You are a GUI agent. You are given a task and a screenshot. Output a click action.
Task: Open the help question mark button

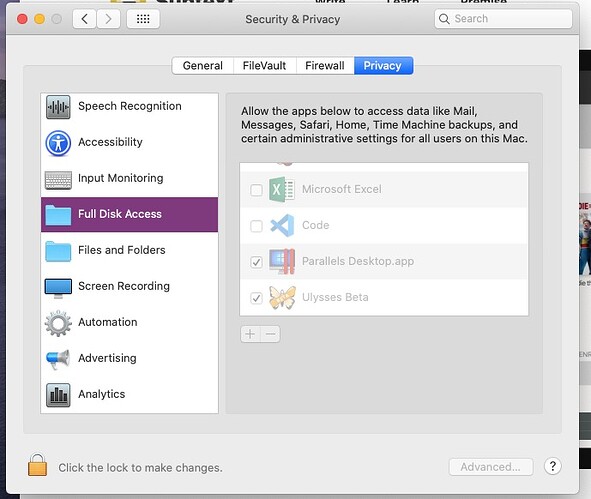(x=553, y=466)
